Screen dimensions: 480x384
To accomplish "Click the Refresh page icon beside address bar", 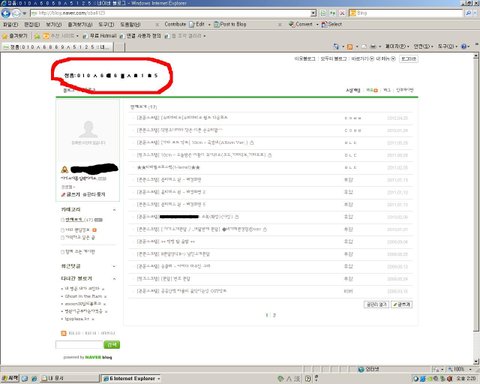I will tap(333, 13).
